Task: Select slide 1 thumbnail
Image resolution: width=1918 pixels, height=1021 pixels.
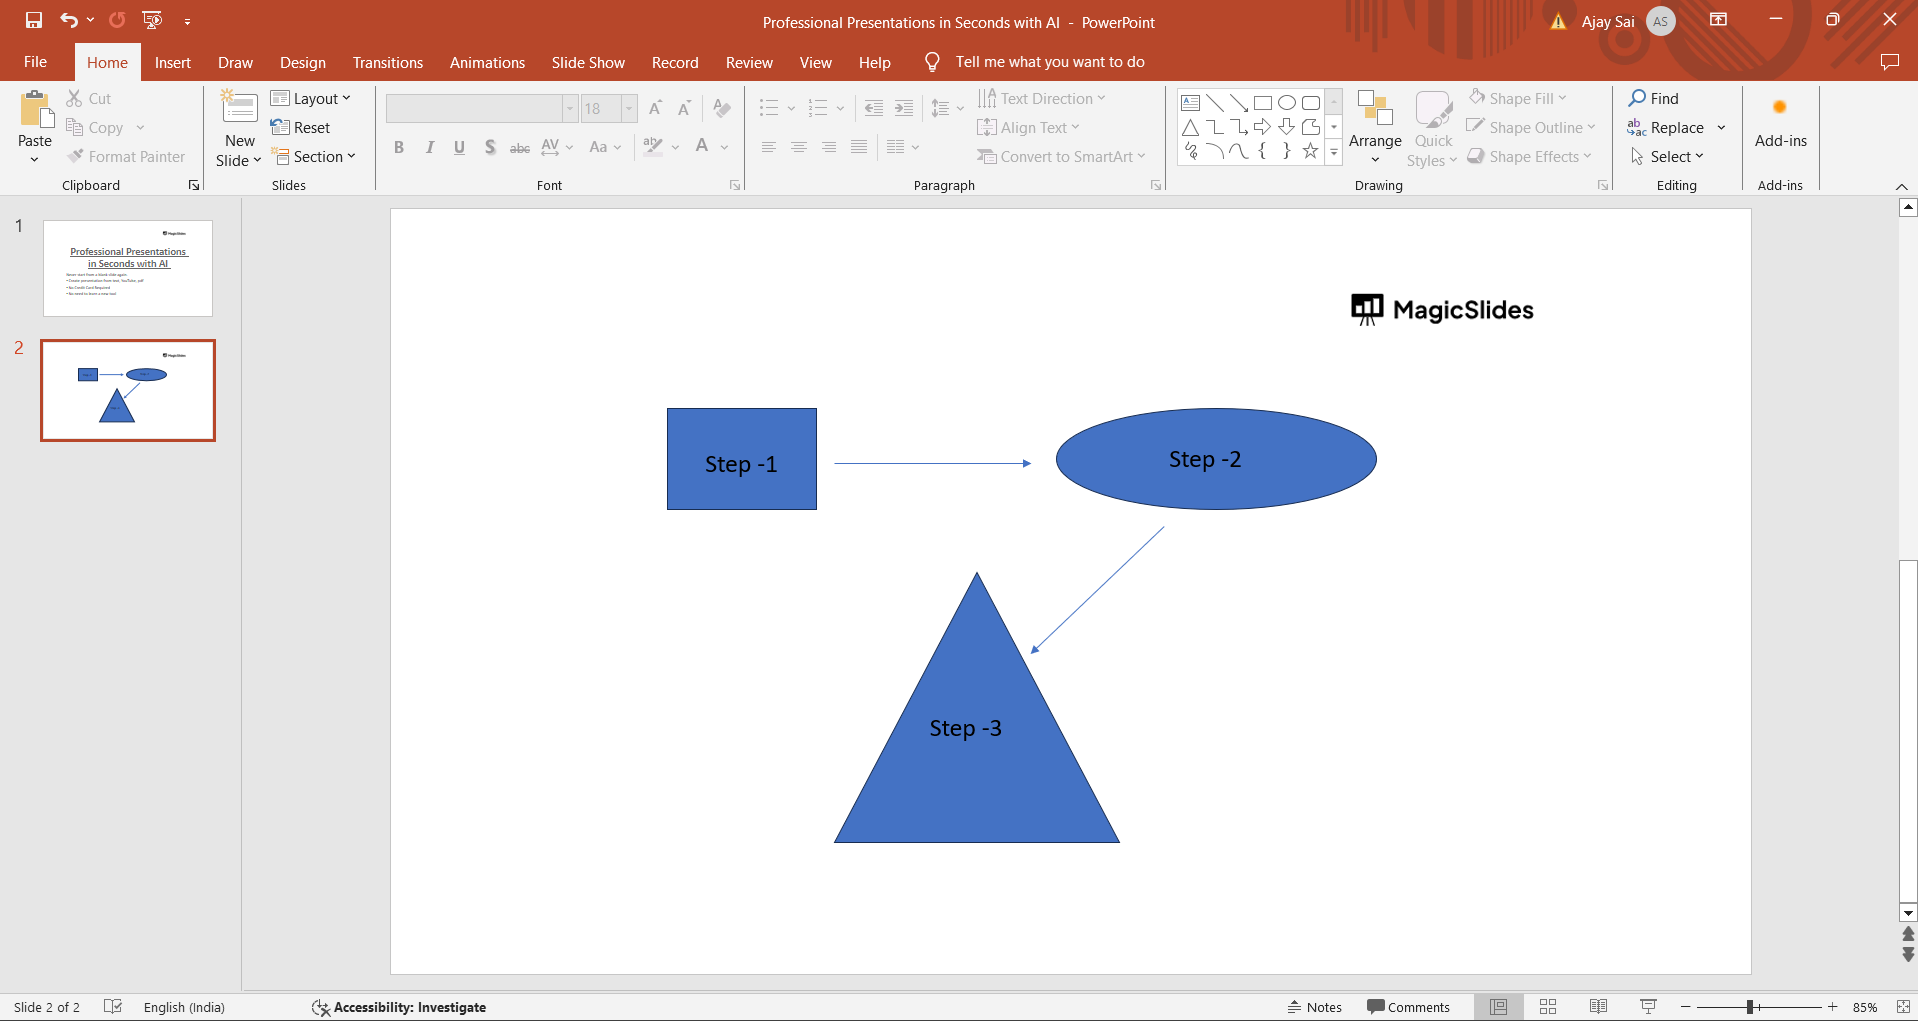Action: click(128, 268)
